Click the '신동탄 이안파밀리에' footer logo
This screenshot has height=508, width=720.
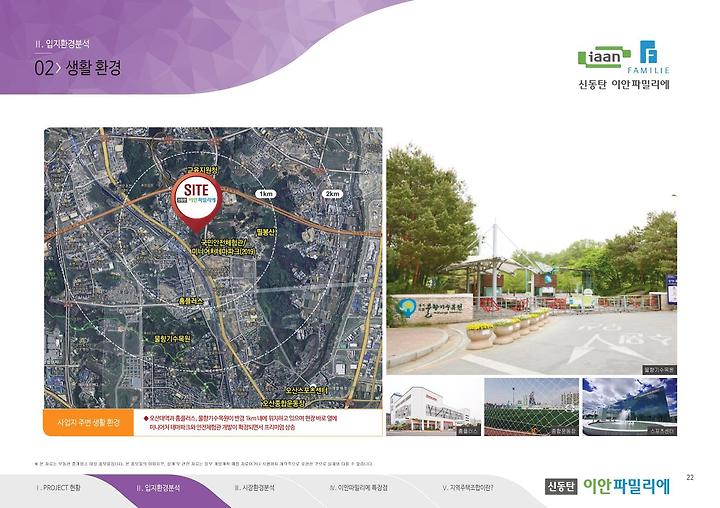click(x=608, y=486)
